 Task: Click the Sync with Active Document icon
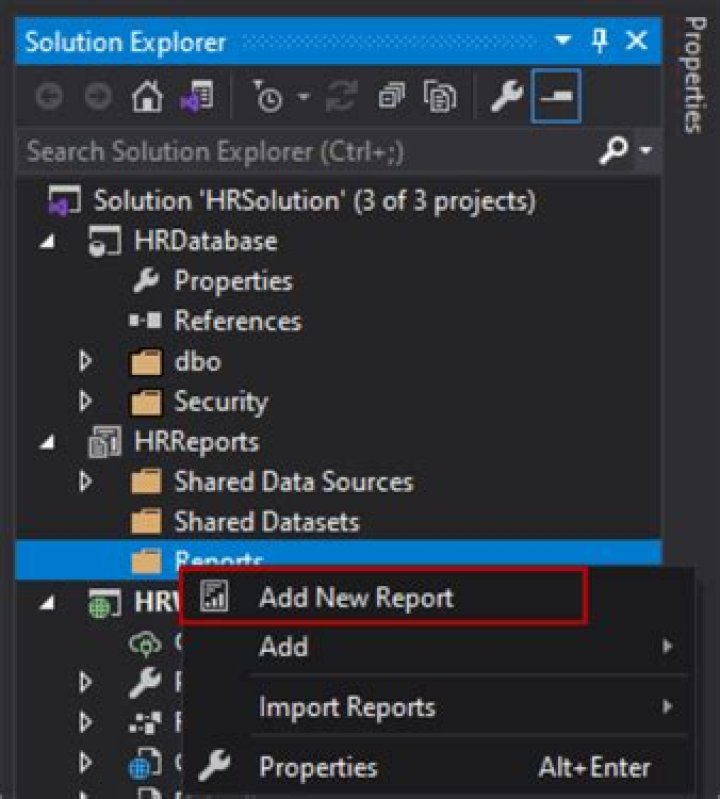click(342, 99)
